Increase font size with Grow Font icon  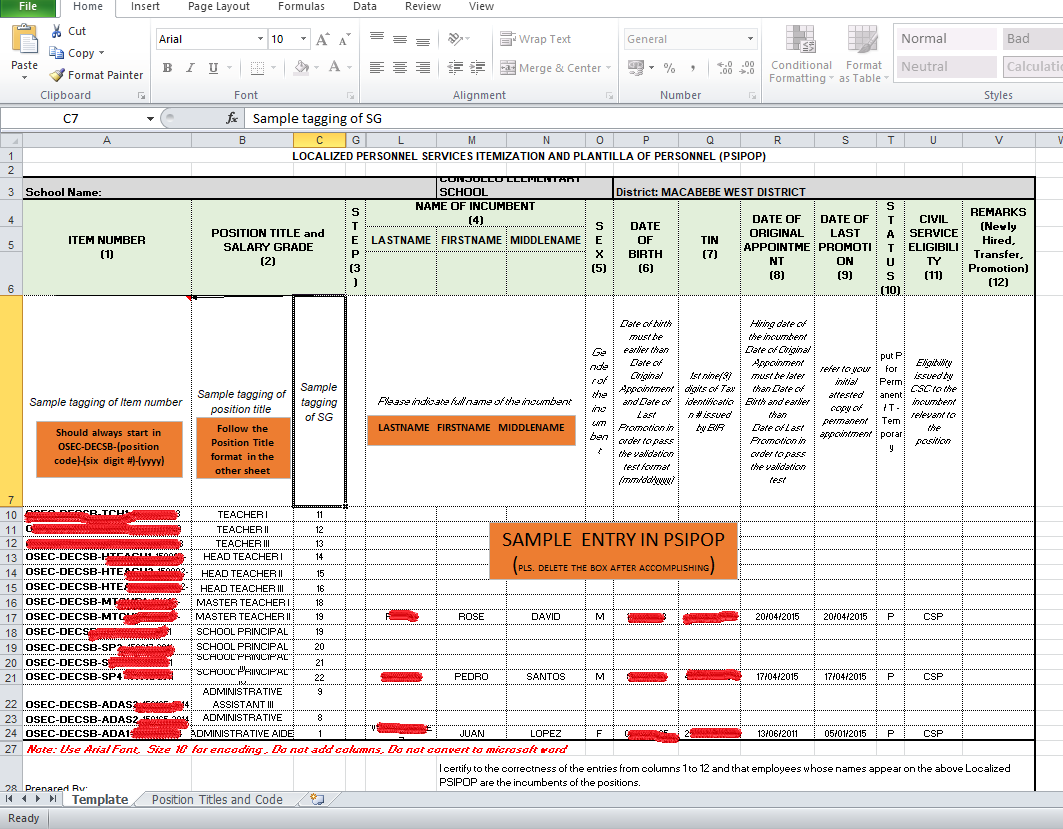(x=323, y=39)
